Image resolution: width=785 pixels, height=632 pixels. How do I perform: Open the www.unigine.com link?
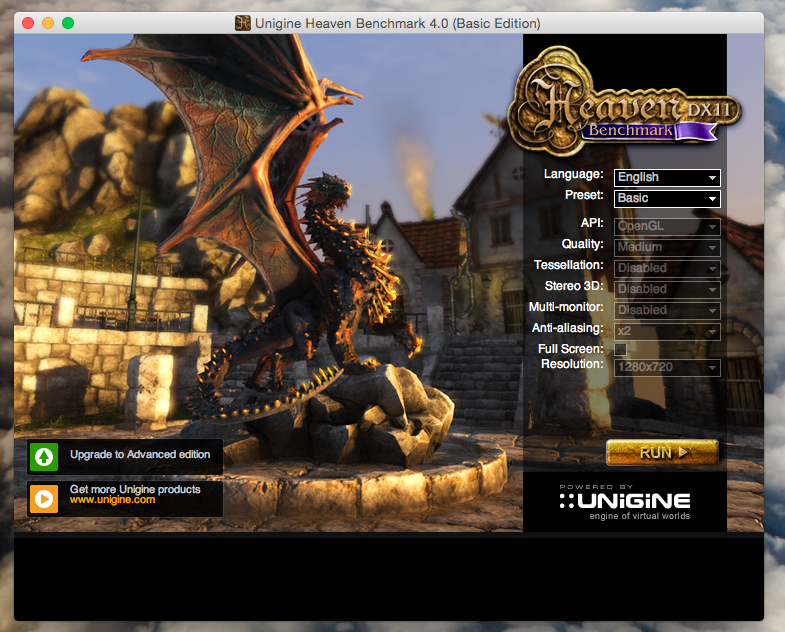point(113,500)
